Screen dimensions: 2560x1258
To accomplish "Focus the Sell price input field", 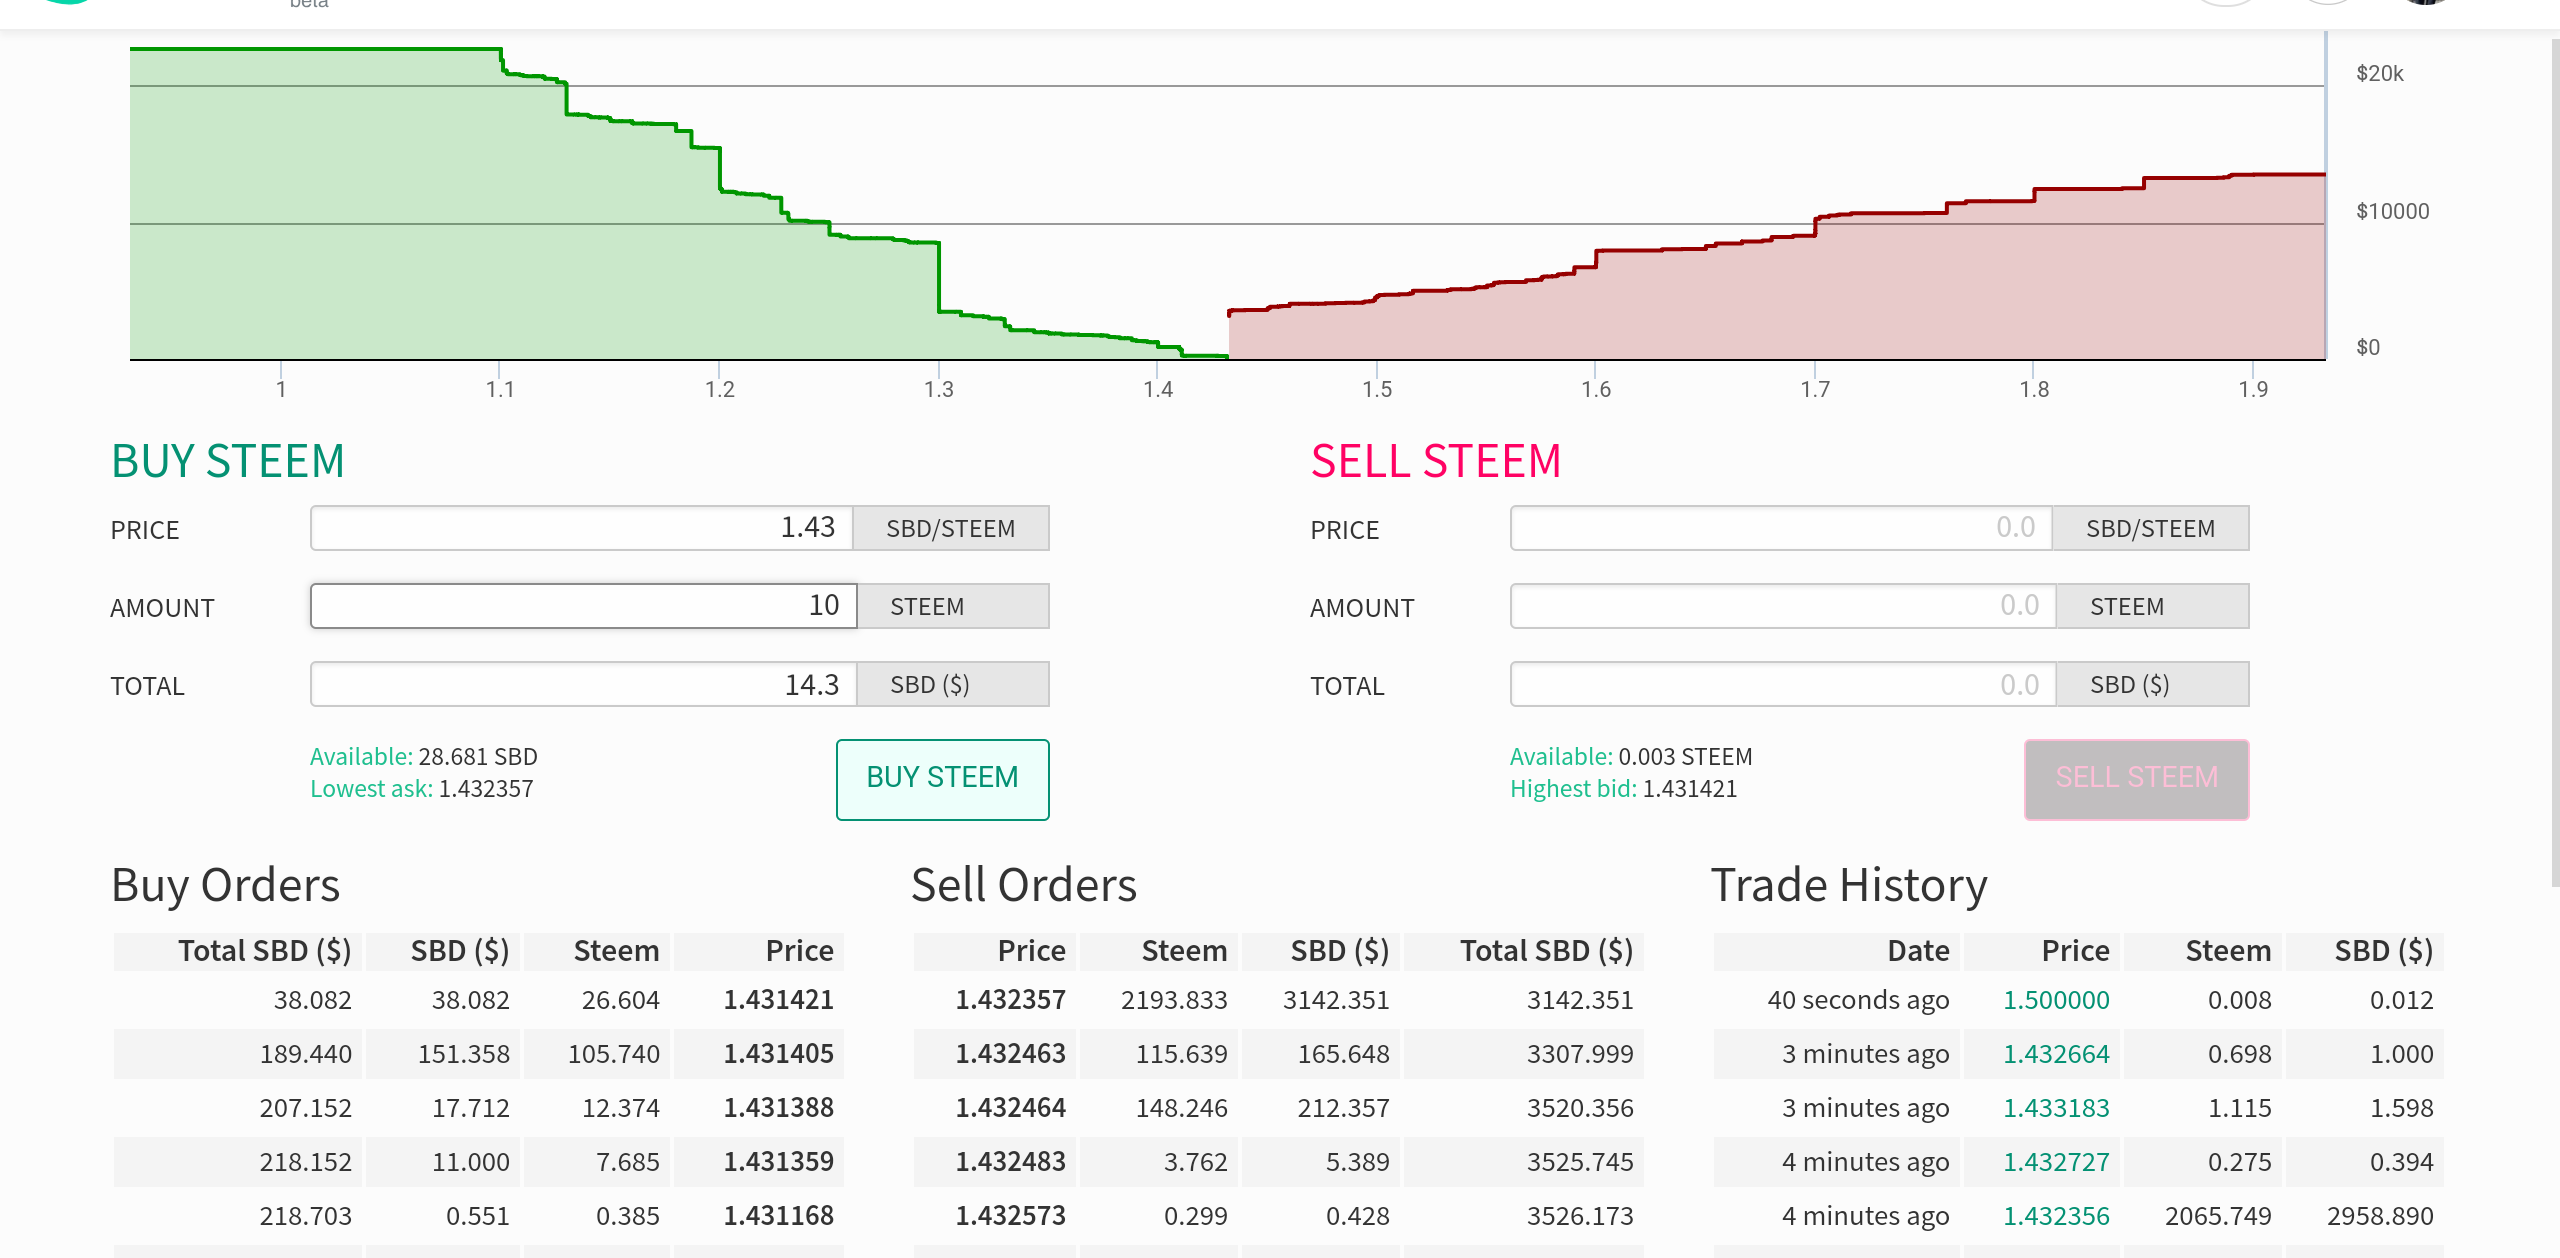I will pos(1782,528).
